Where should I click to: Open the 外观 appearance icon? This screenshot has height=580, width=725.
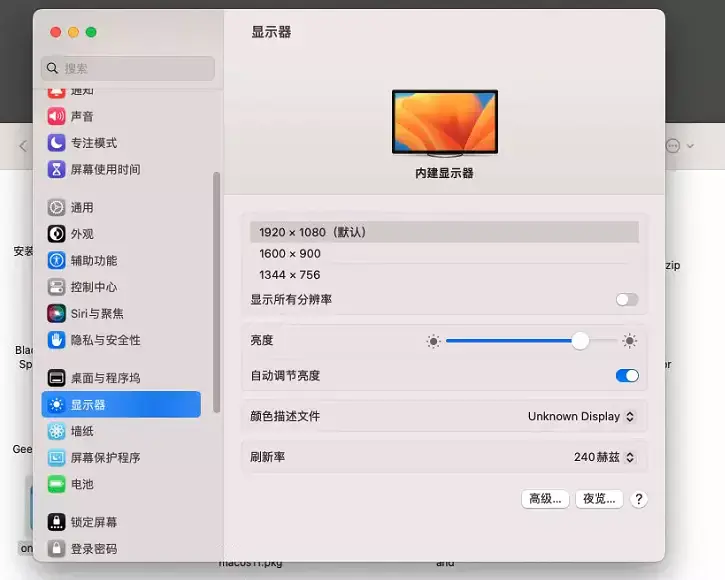click(x=56, y=234)
